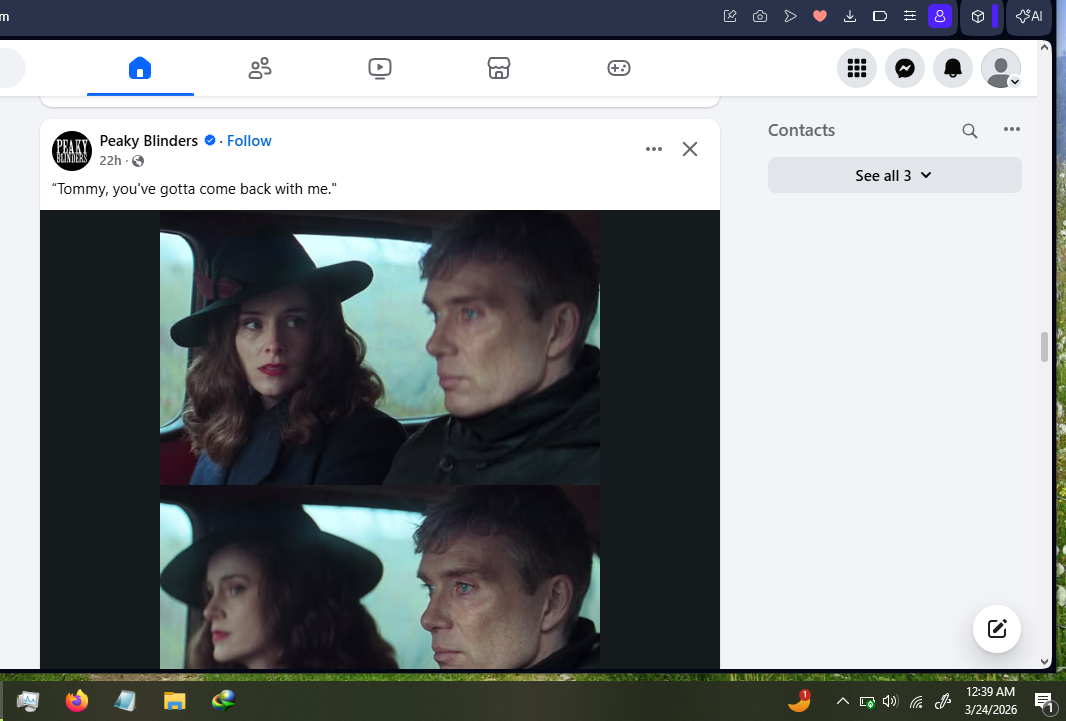Follow the Peaky Blinders page

[249, 140]
